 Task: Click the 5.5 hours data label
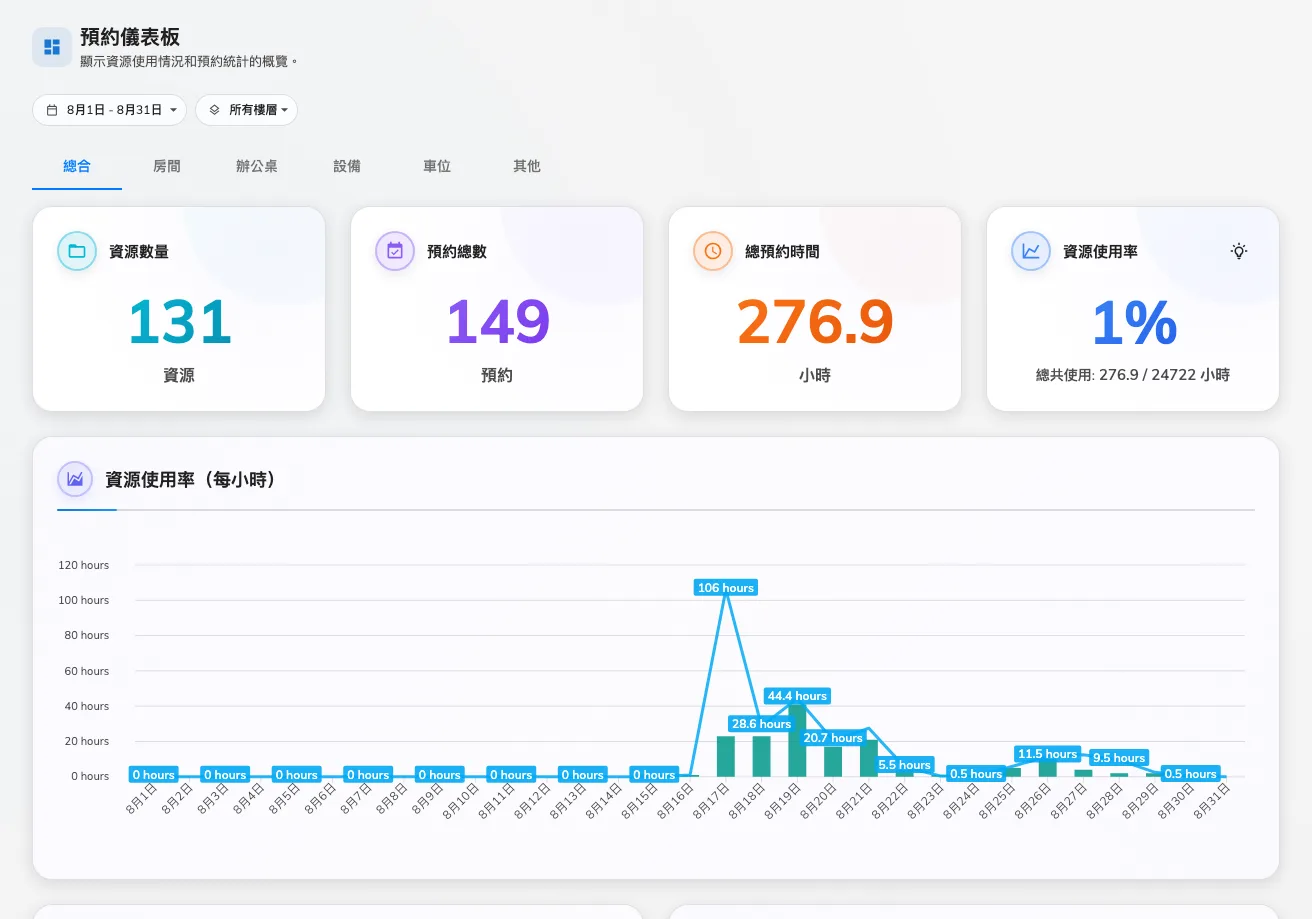click(x=904, y=765)
